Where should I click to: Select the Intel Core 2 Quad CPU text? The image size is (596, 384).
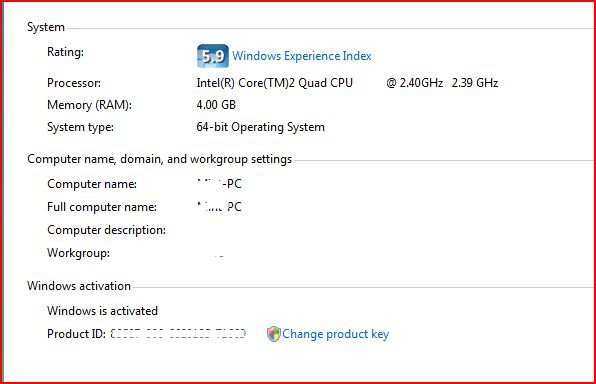274,83
